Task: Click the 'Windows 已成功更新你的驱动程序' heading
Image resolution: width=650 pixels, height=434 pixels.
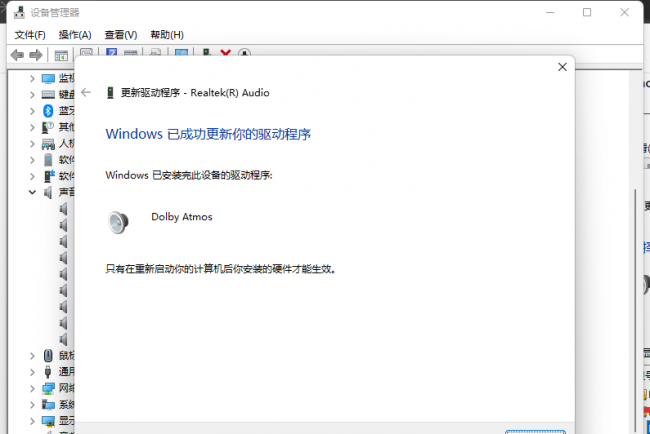Action: coord(208,134)
